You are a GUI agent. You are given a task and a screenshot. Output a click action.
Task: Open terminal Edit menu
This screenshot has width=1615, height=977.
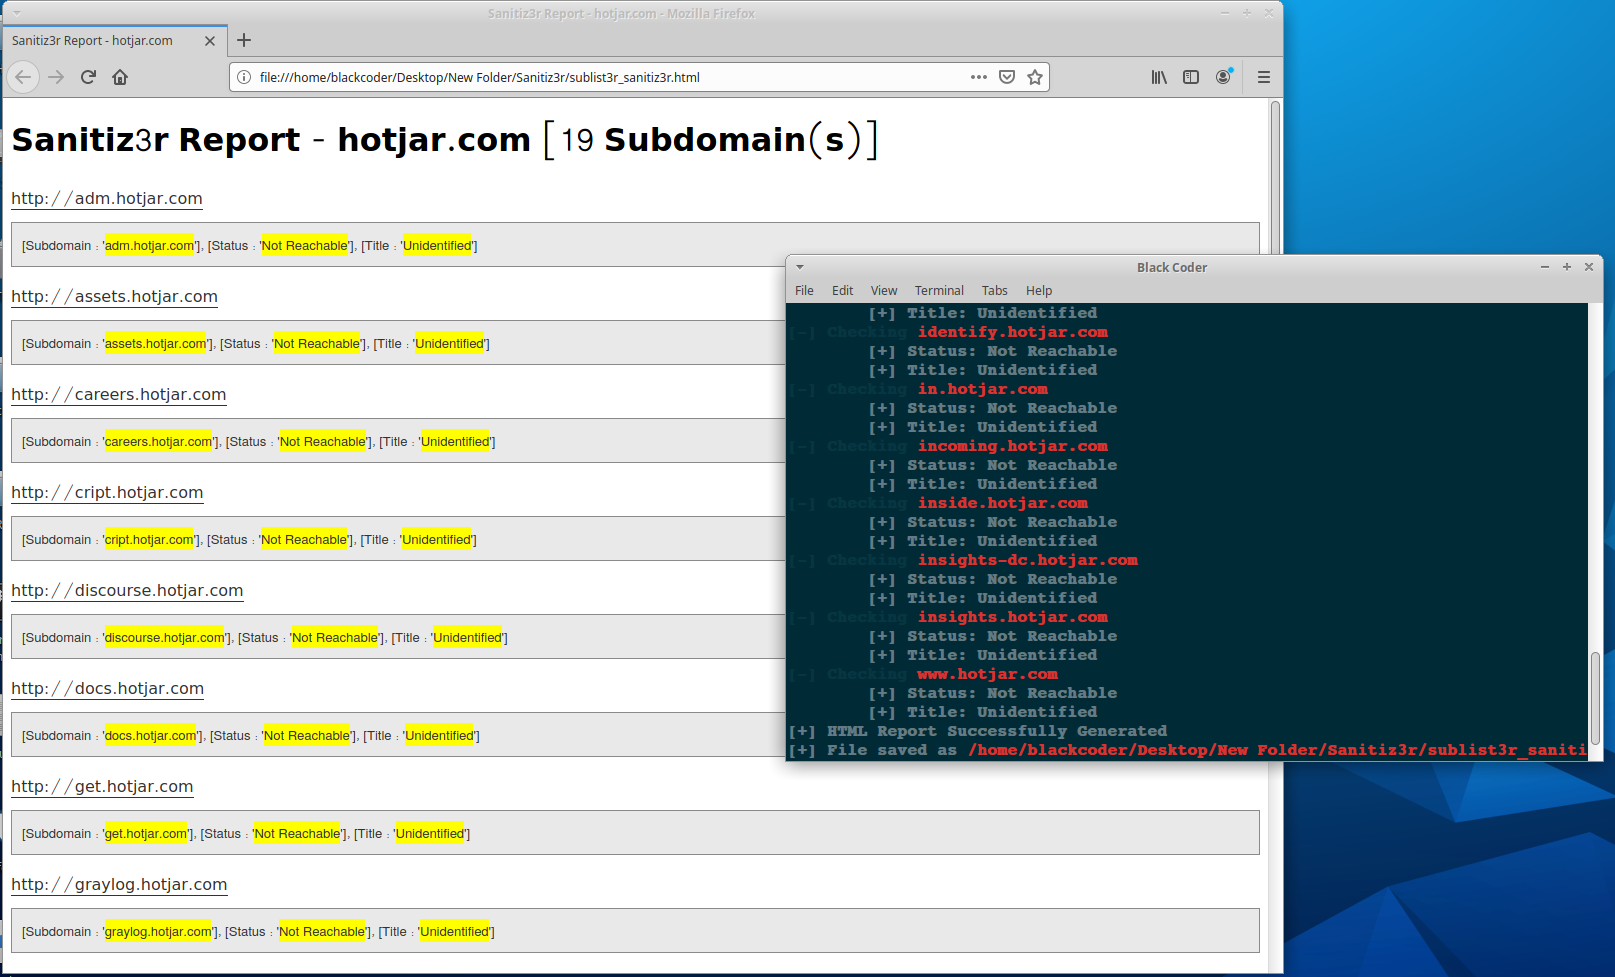843,291
